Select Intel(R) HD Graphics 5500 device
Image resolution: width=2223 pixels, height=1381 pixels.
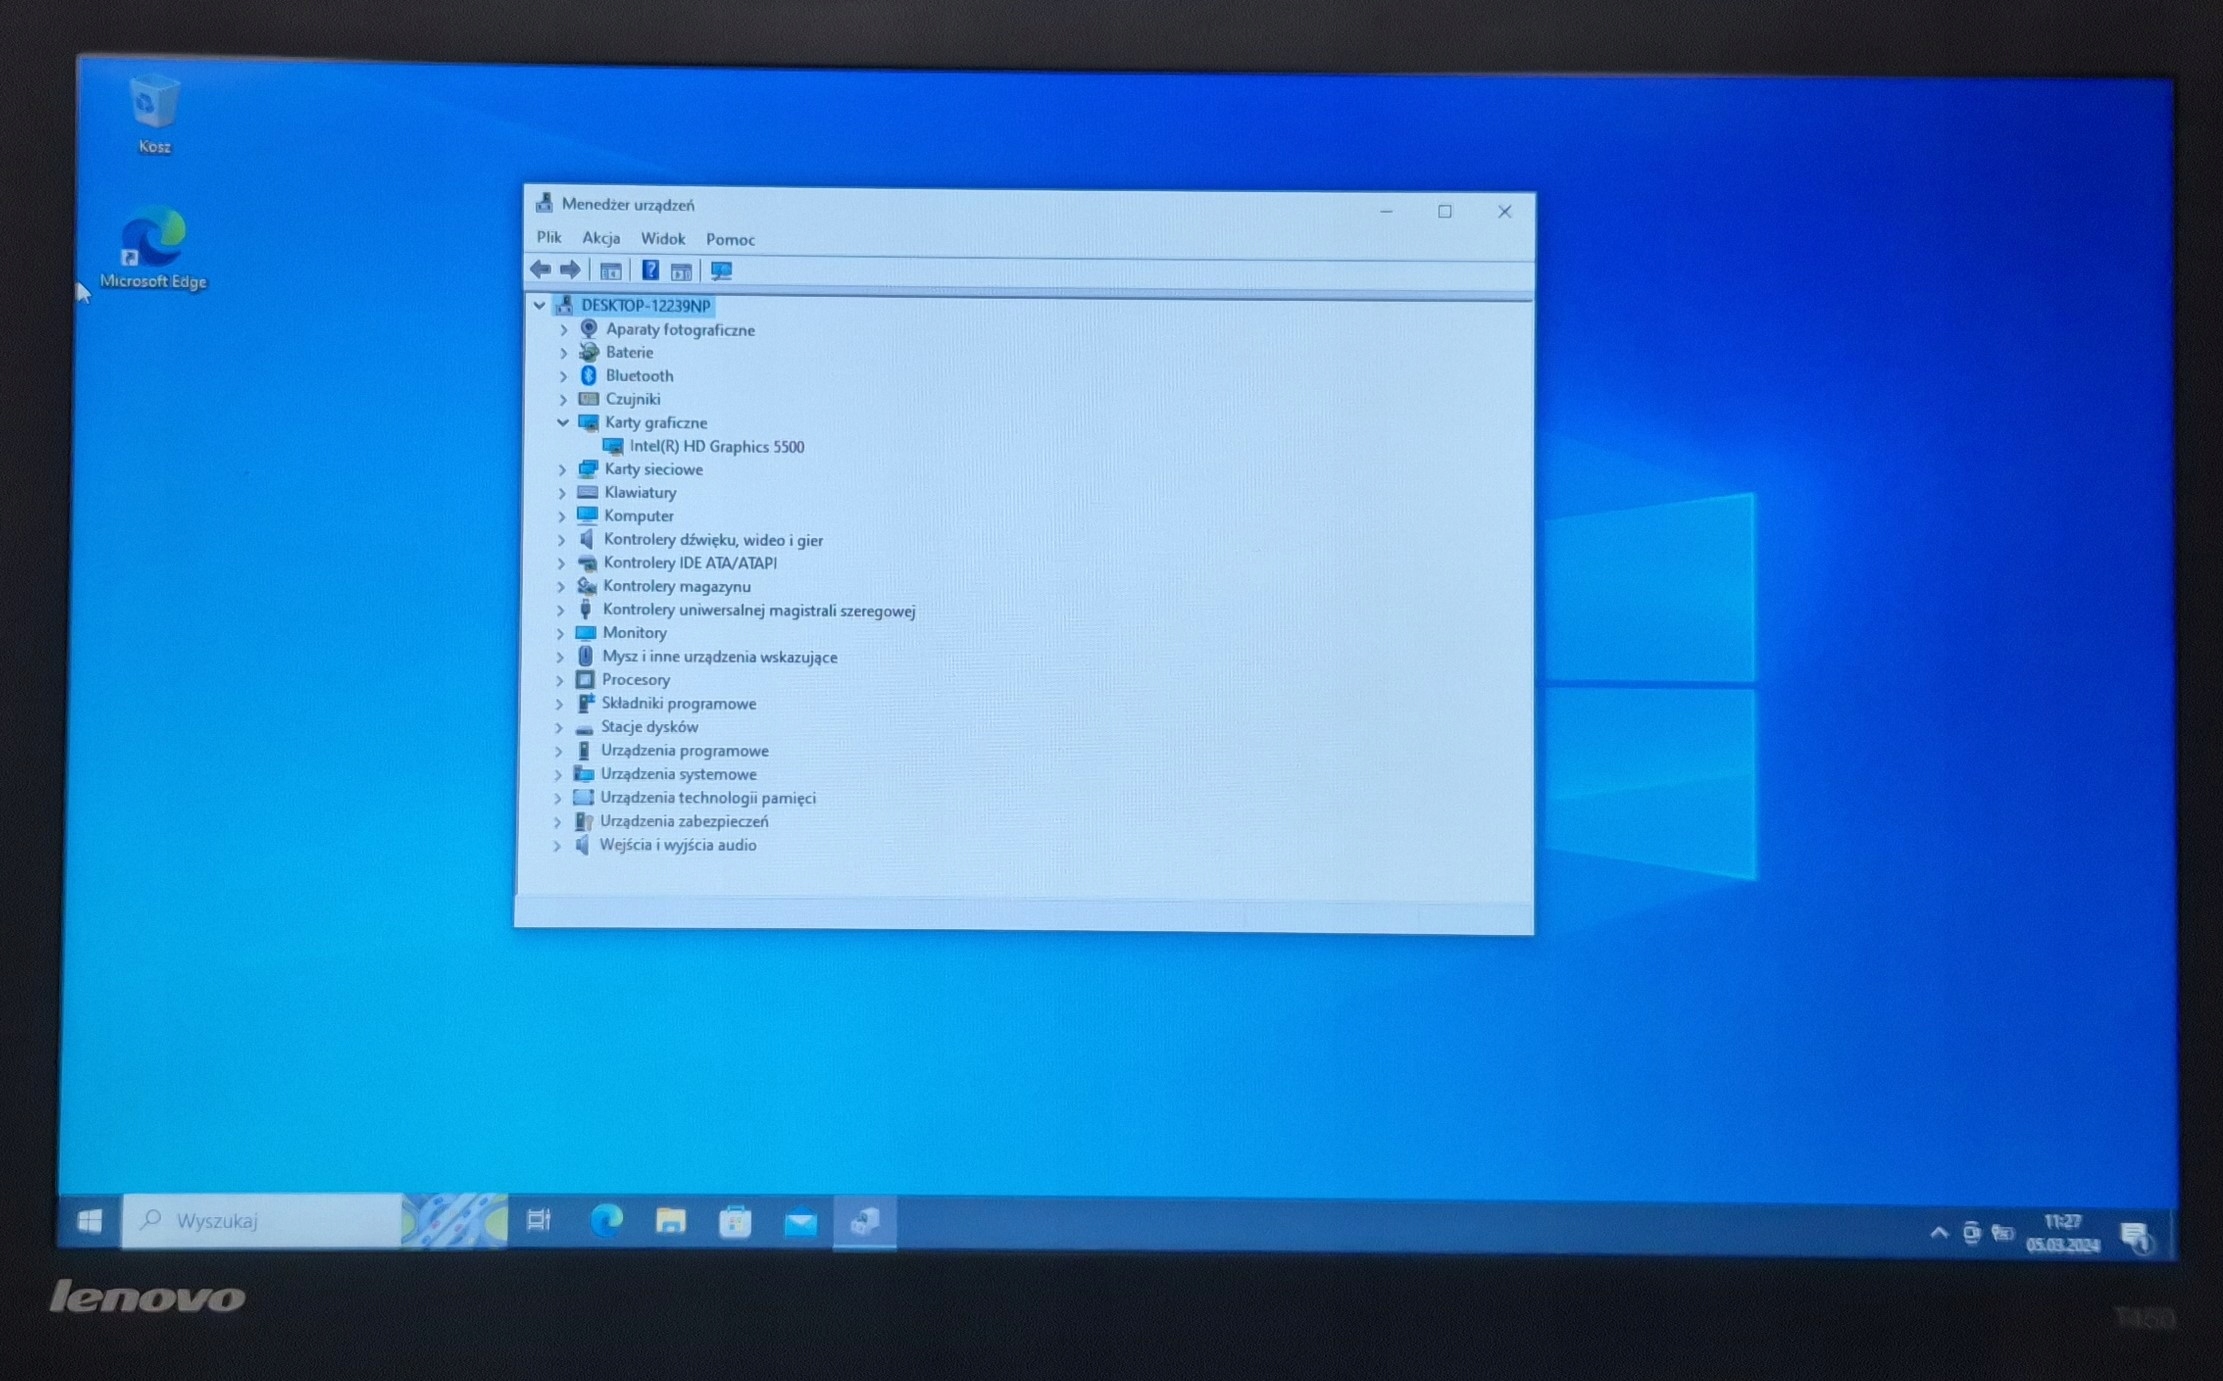(716, 447)
